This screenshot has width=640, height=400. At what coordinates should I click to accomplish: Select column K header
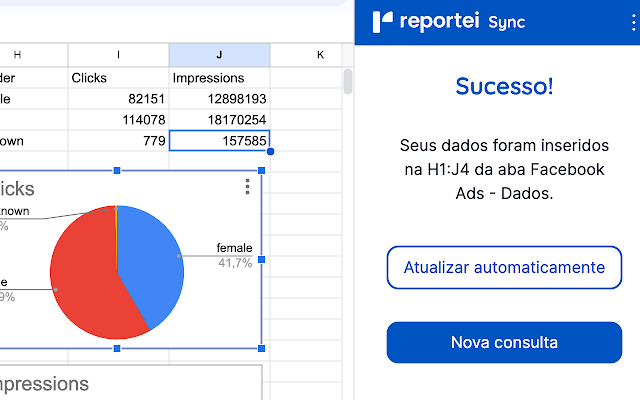[x=306, y=55]
